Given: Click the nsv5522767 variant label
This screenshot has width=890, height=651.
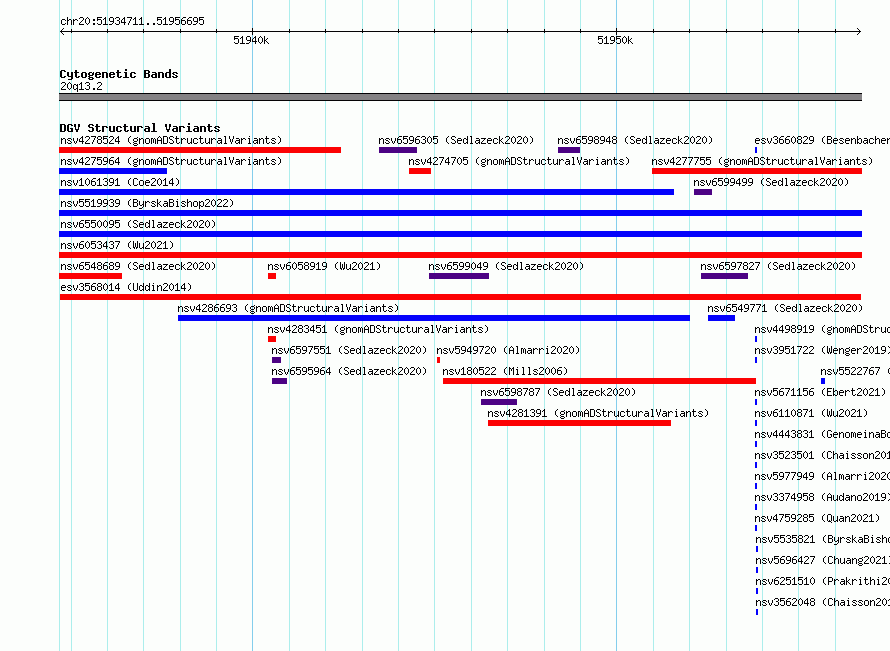Looking at the screenshot, I should click(855, 371).
